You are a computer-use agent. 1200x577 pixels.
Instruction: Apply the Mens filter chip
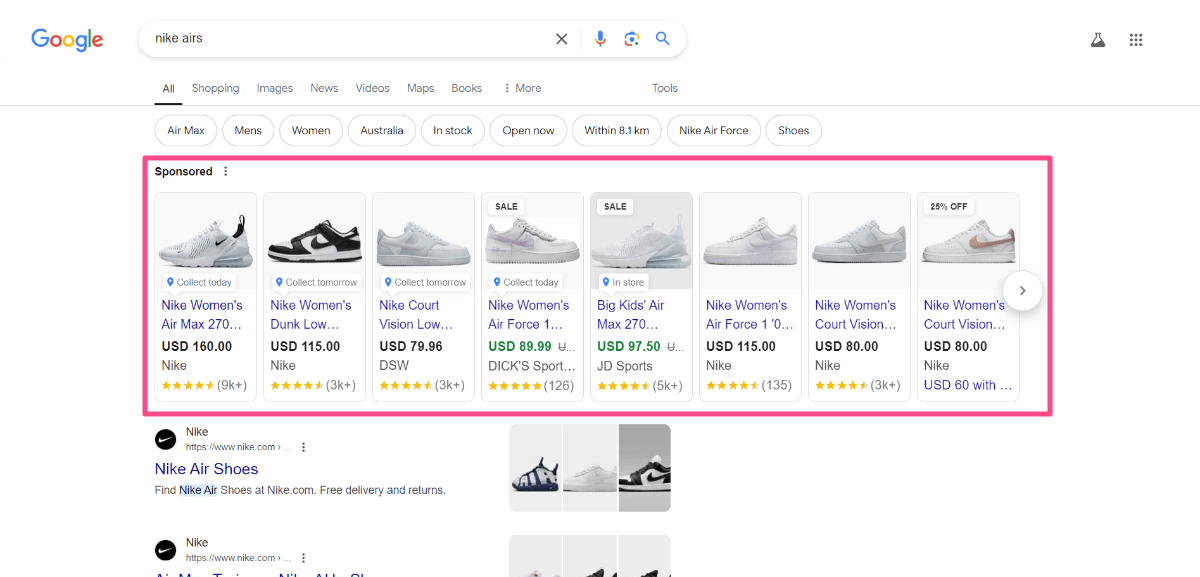tap(248, 130)
